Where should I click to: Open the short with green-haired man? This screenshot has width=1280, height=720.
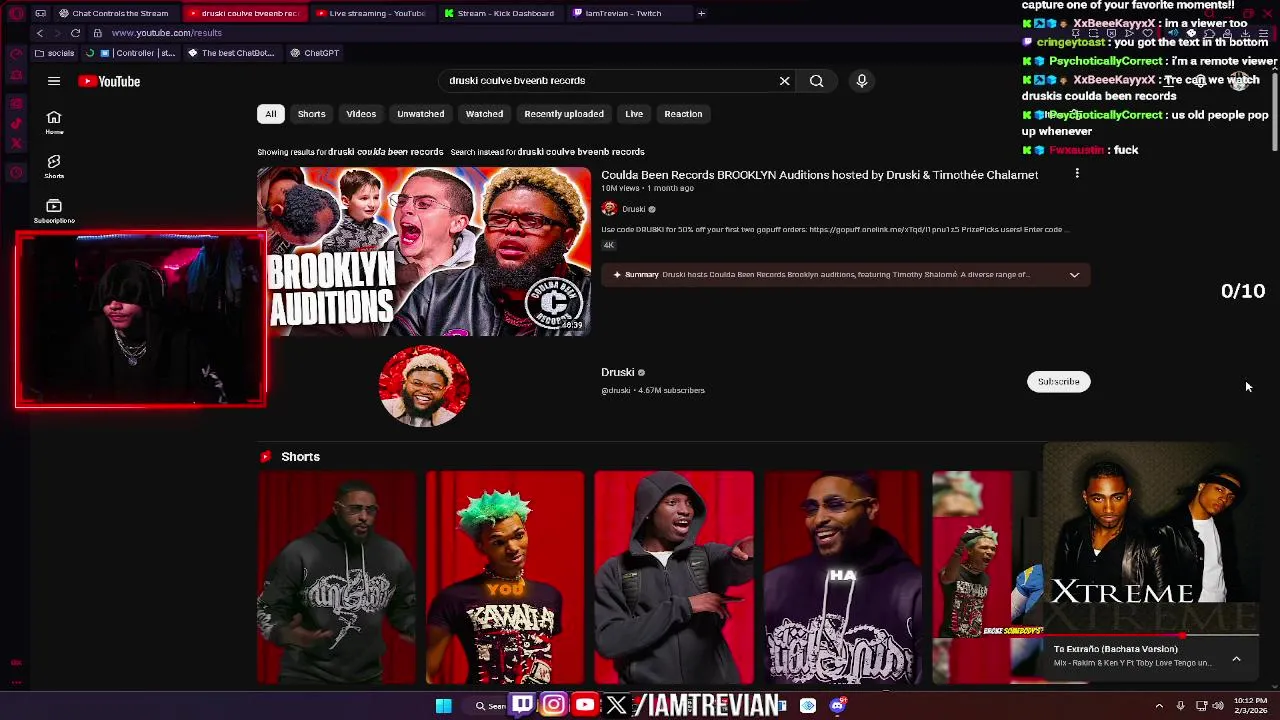click(x=505, y=577)
